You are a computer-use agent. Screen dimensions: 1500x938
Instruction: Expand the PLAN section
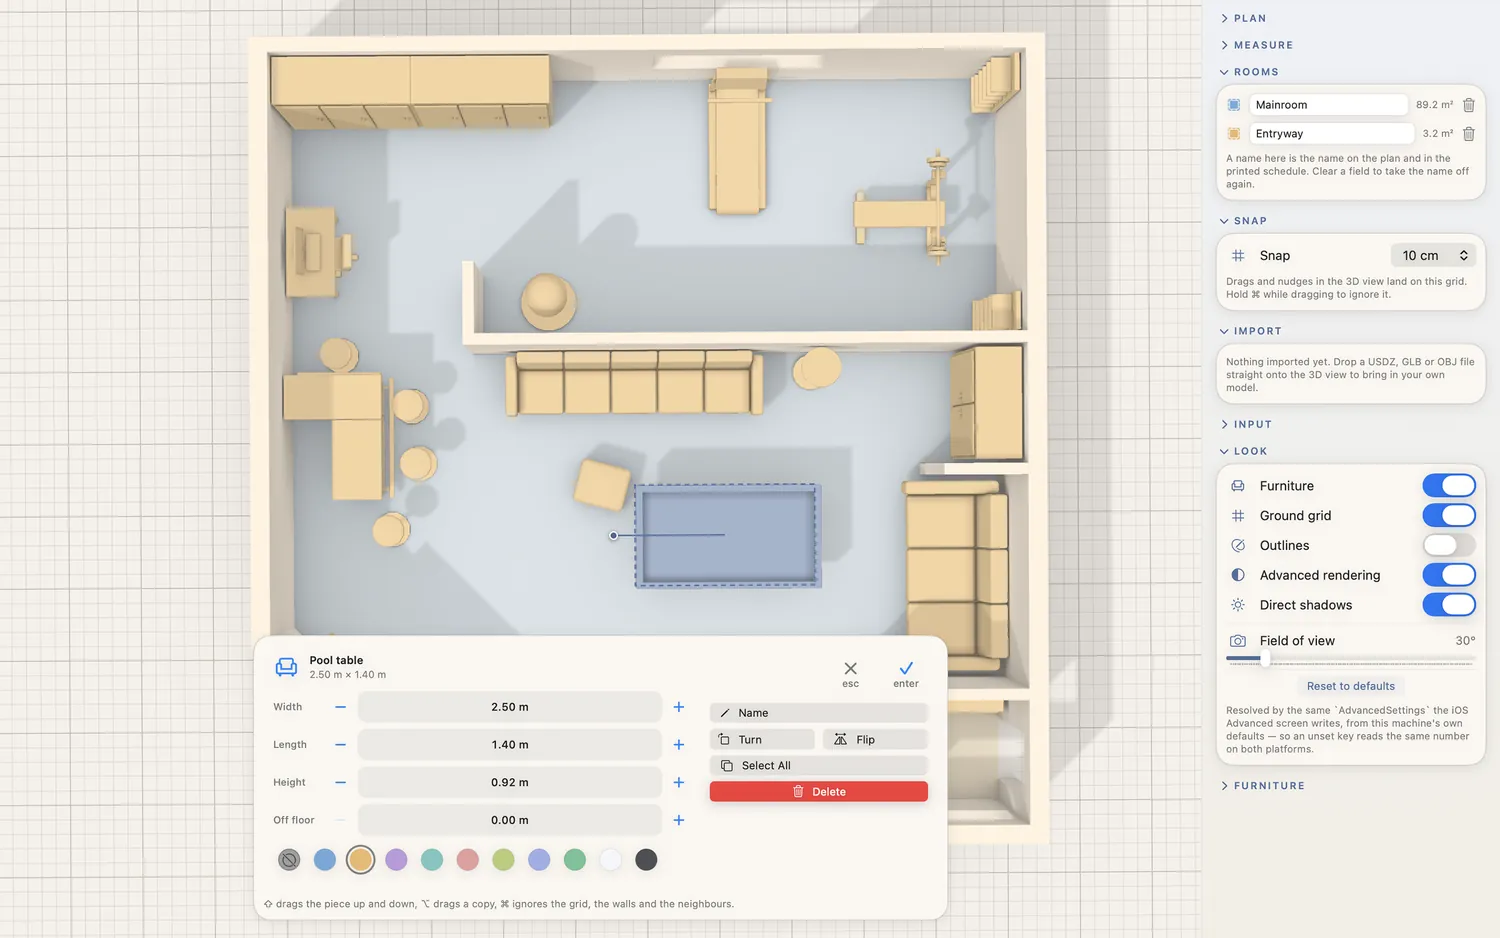tap(1243, 18)
